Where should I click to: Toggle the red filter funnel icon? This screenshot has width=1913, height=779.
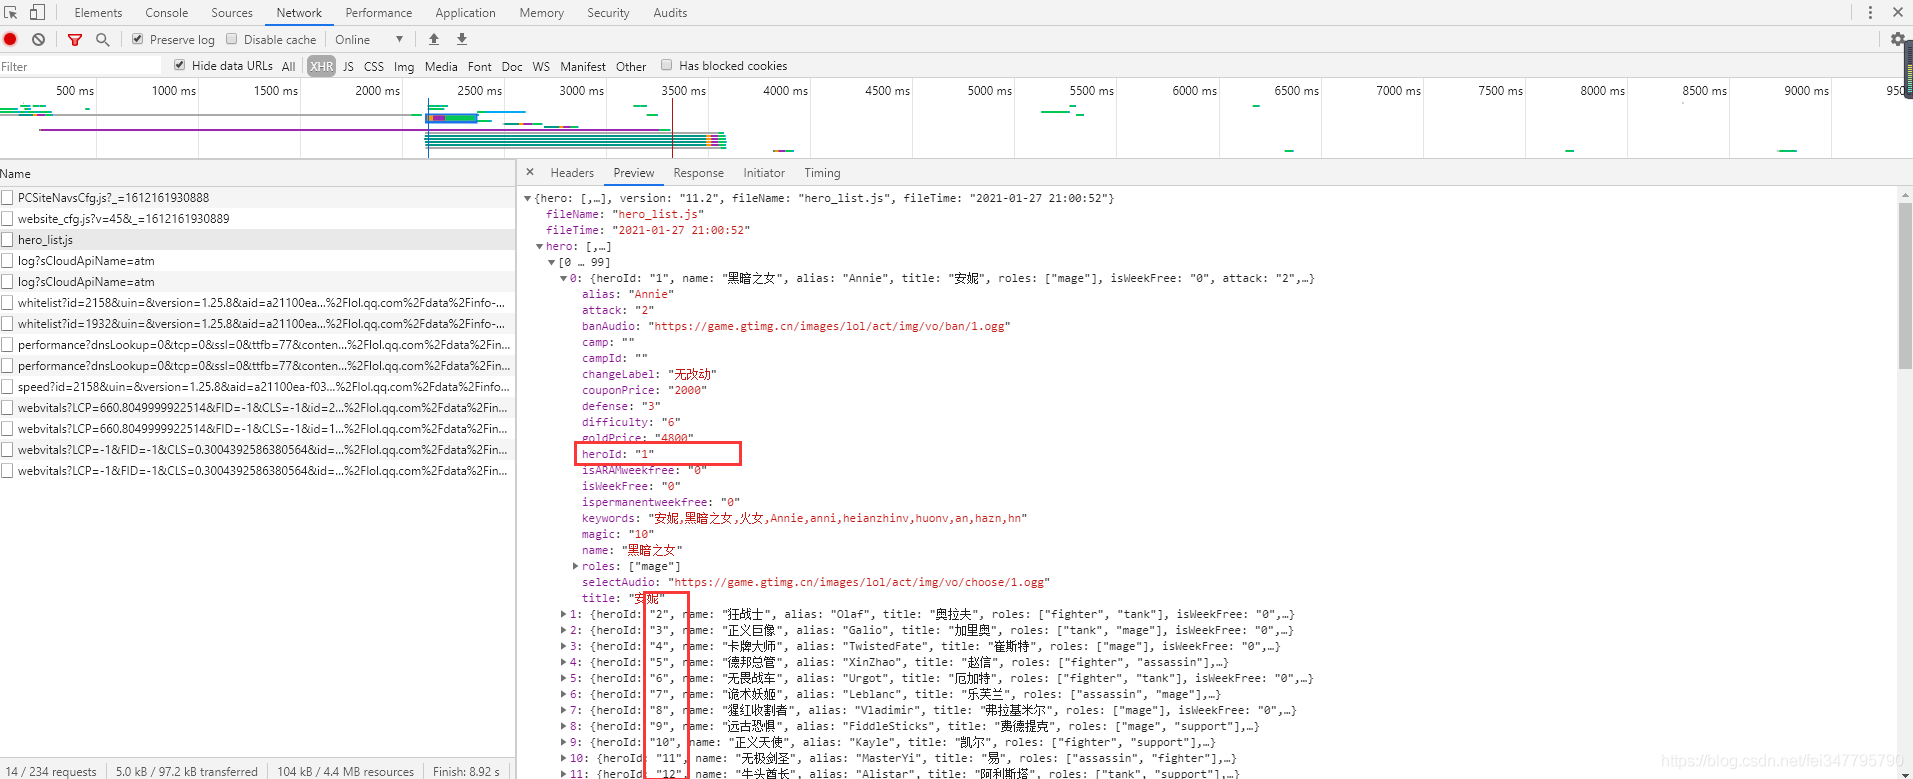75,40
